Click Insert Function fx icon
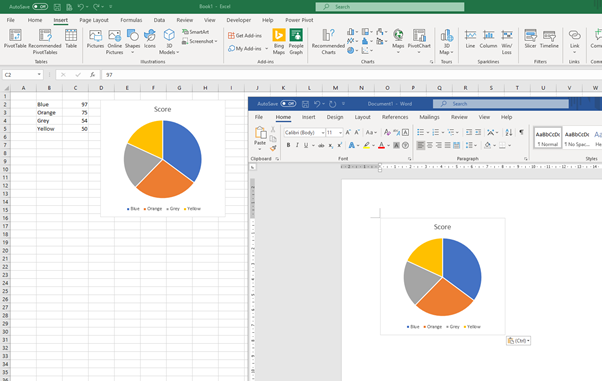This screenshot has height=381, width=602. coord(93,75)
